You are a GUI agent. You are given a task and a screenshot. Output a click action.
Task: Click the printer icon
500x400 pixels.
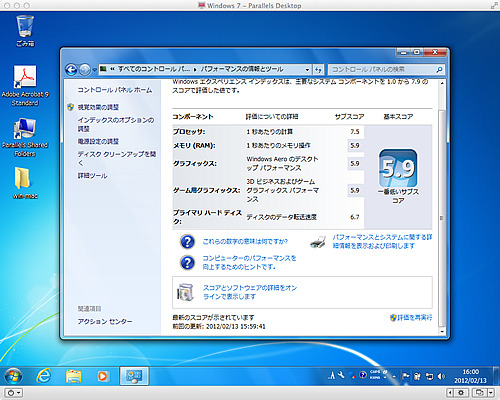[x=318, y=242]
